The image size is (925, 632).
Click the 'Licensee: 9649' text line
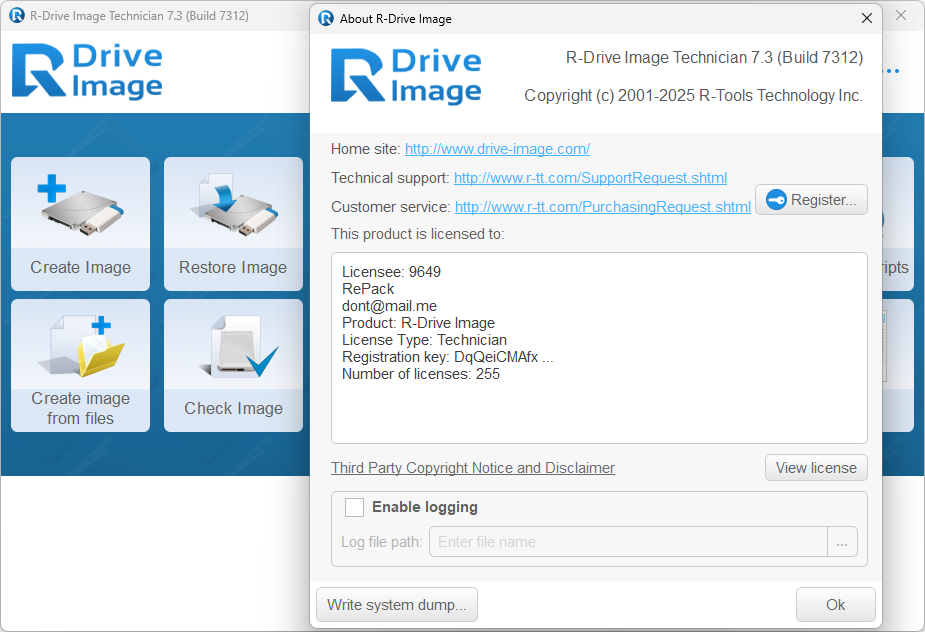coord(391,272)
